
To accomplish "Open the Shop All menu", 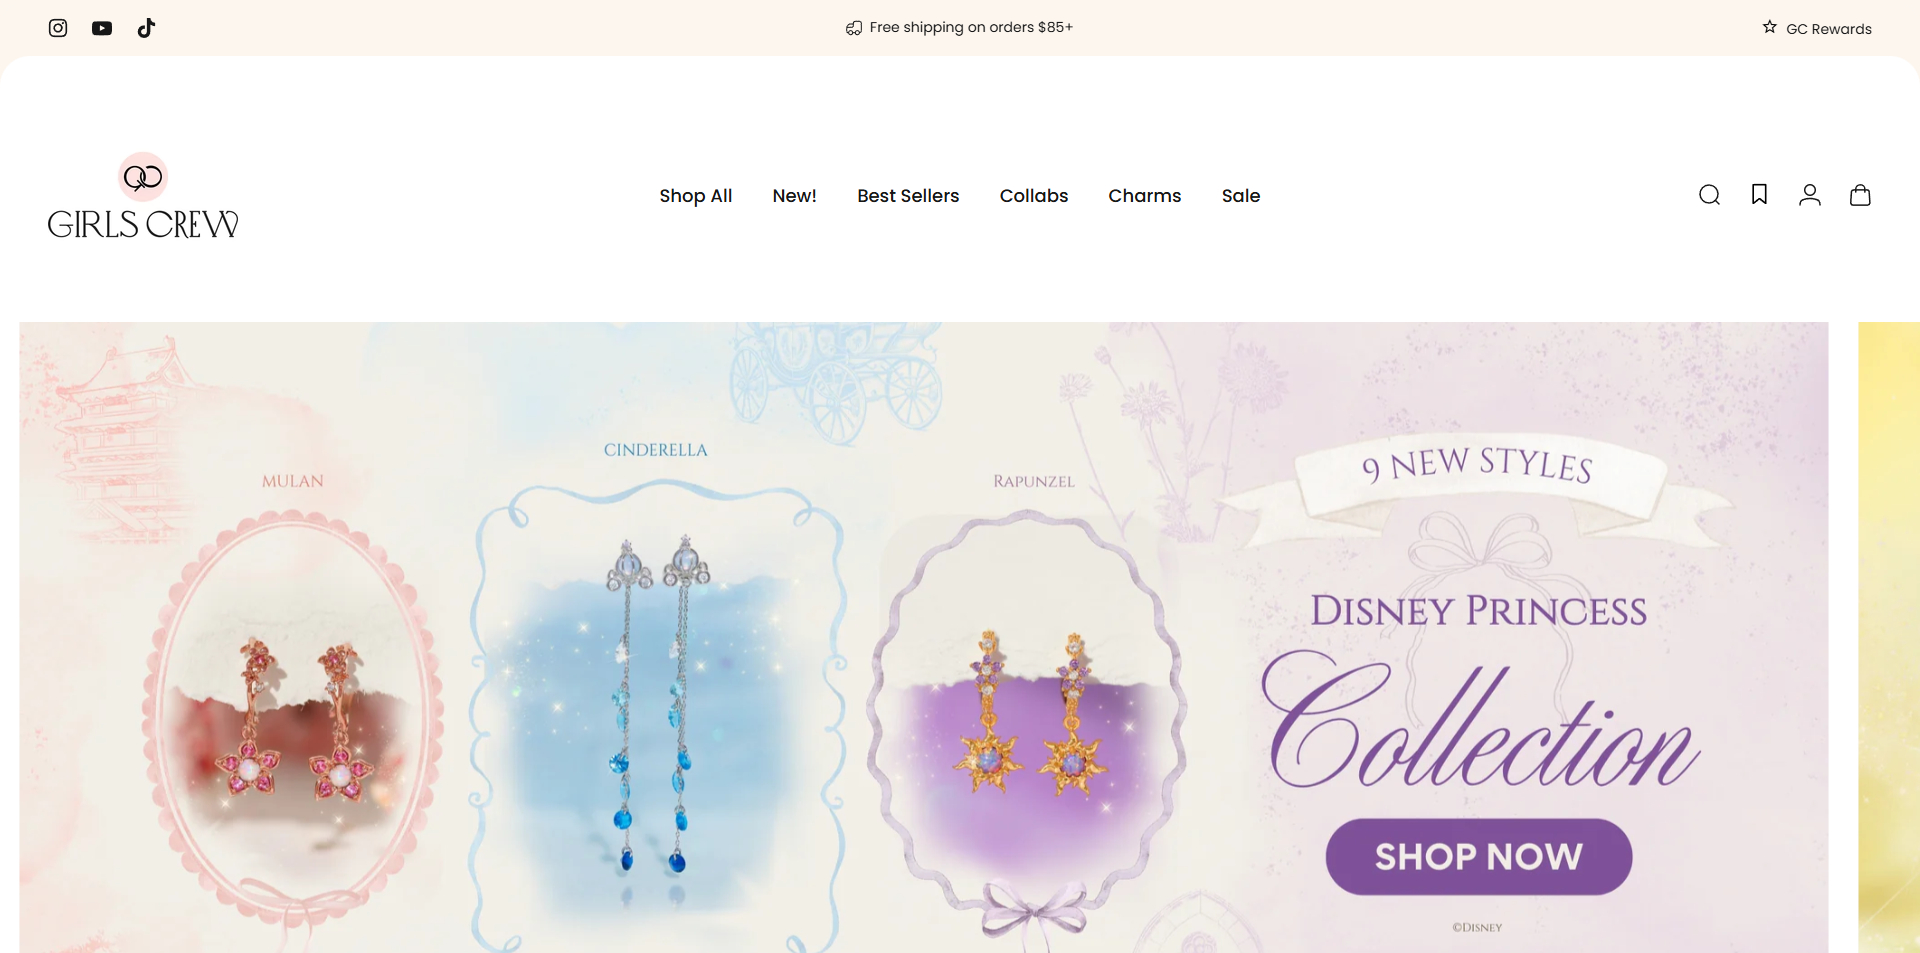I will click(696, 196).
